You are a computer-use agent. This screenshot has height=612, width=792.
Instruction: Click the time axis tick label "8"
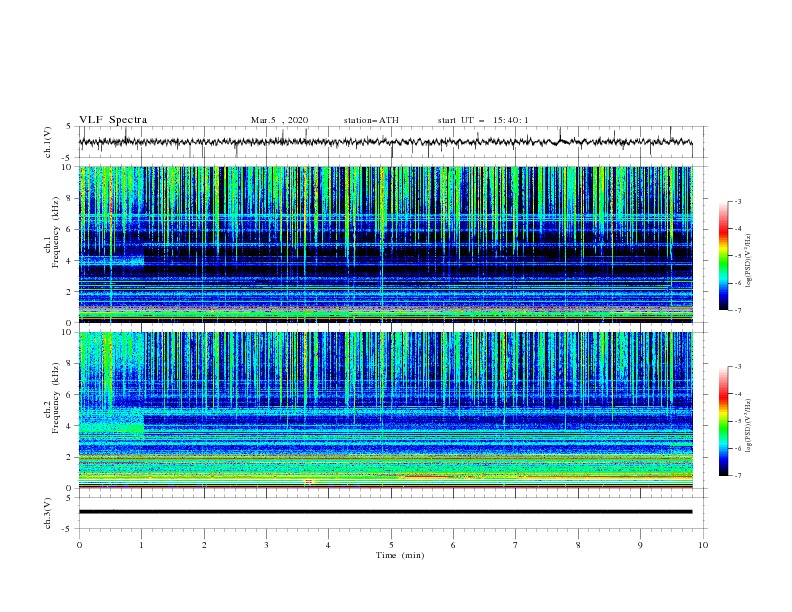(x=578, y=545)
